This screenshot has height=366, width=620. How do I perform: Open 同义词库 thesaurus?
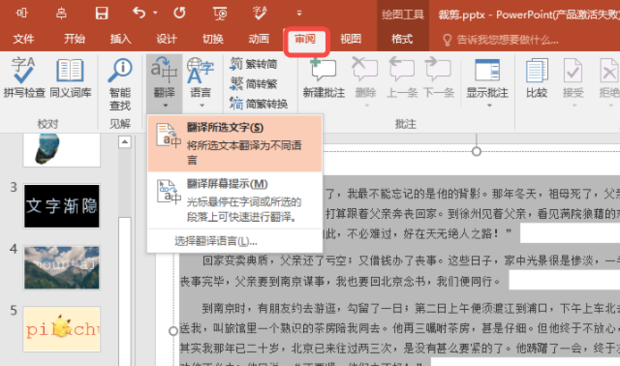[x=70, y=77]
